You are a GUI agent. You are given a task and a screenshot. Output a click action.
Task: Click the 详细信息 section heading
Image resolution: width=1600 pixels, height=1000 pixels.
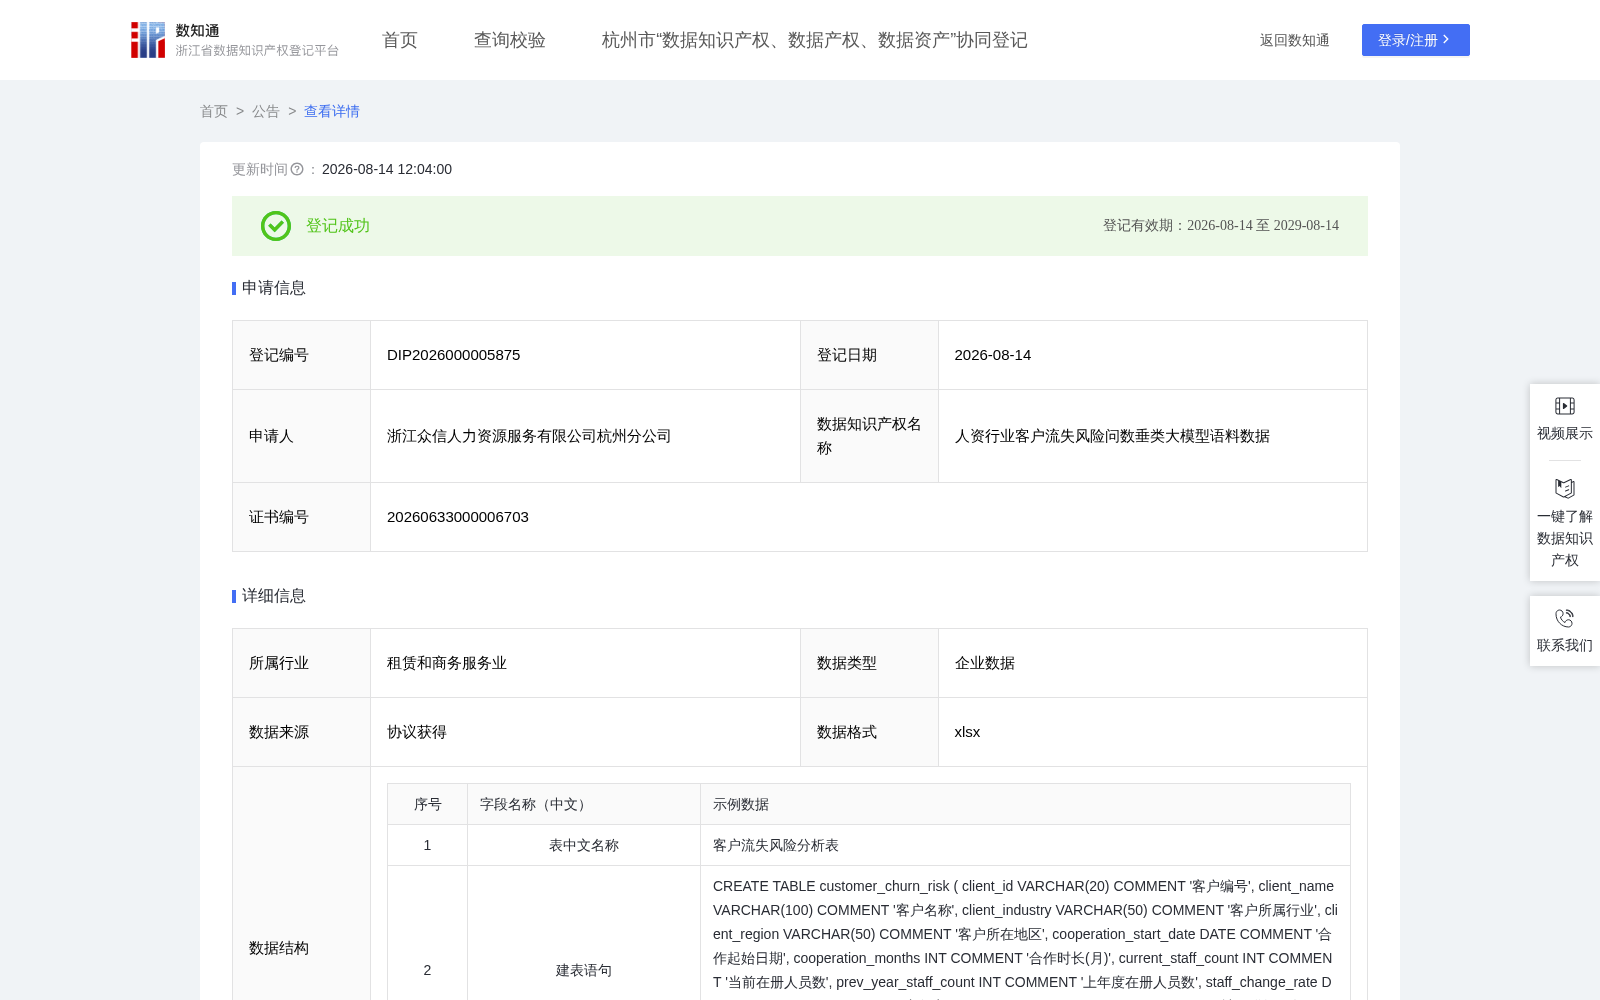[274, 596]
